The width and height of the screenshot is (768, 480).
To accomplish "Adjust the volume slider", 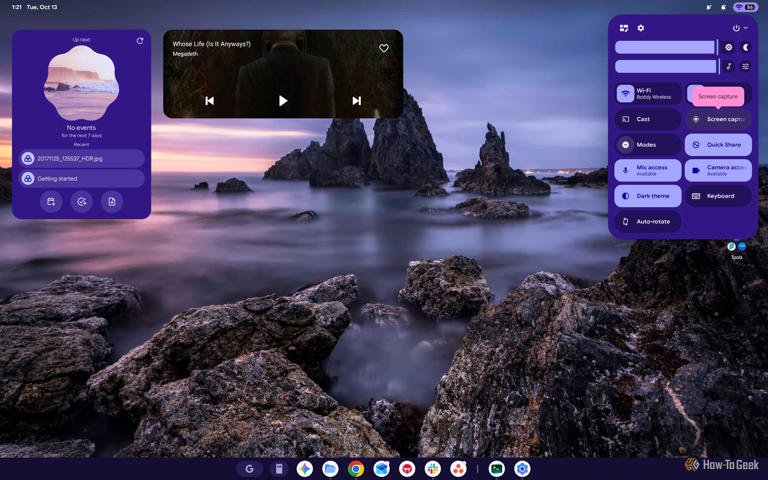I will click(x=666, y=66).
